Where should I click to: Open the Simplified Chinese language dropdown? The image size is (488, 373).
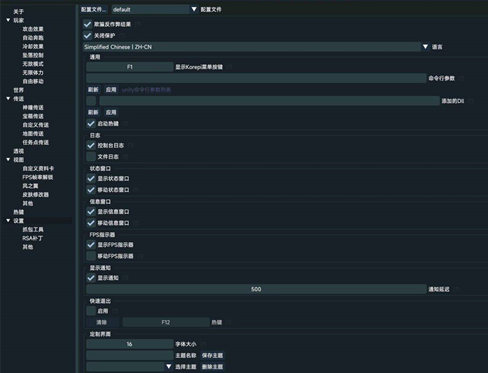click(256, 47)
